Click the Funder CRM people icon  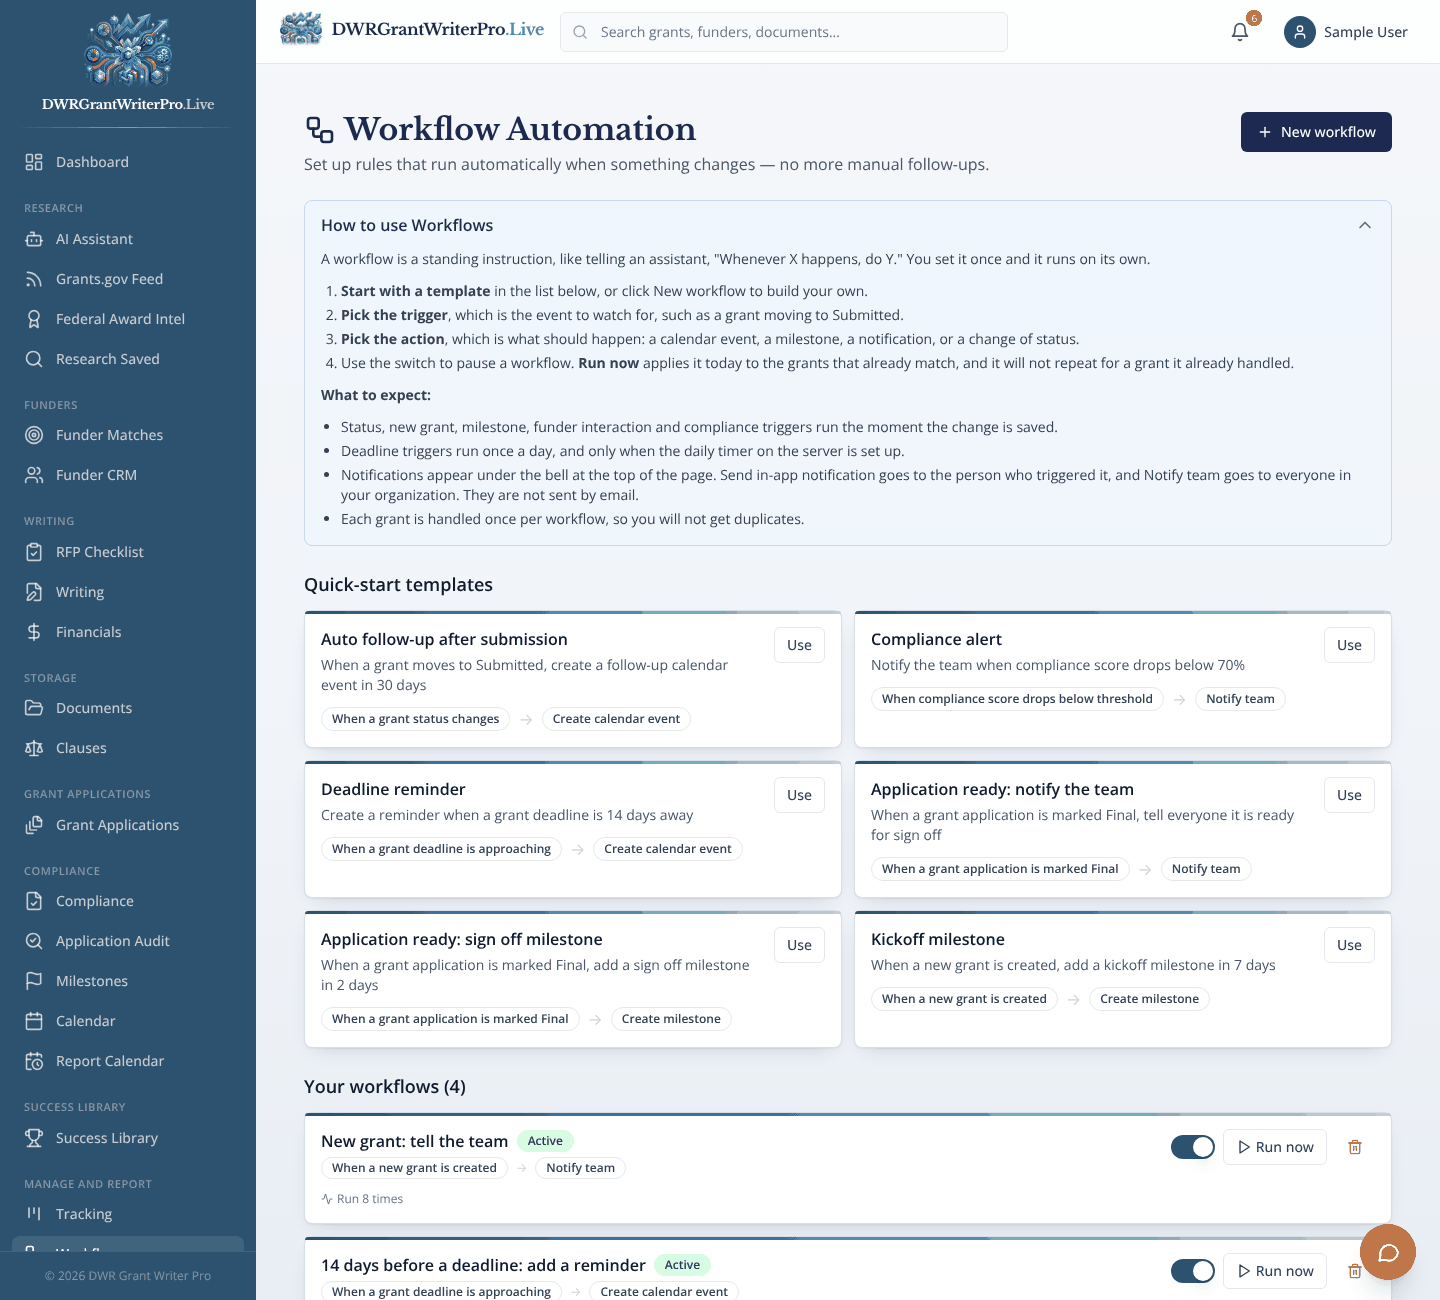click(x=34, y=475)
